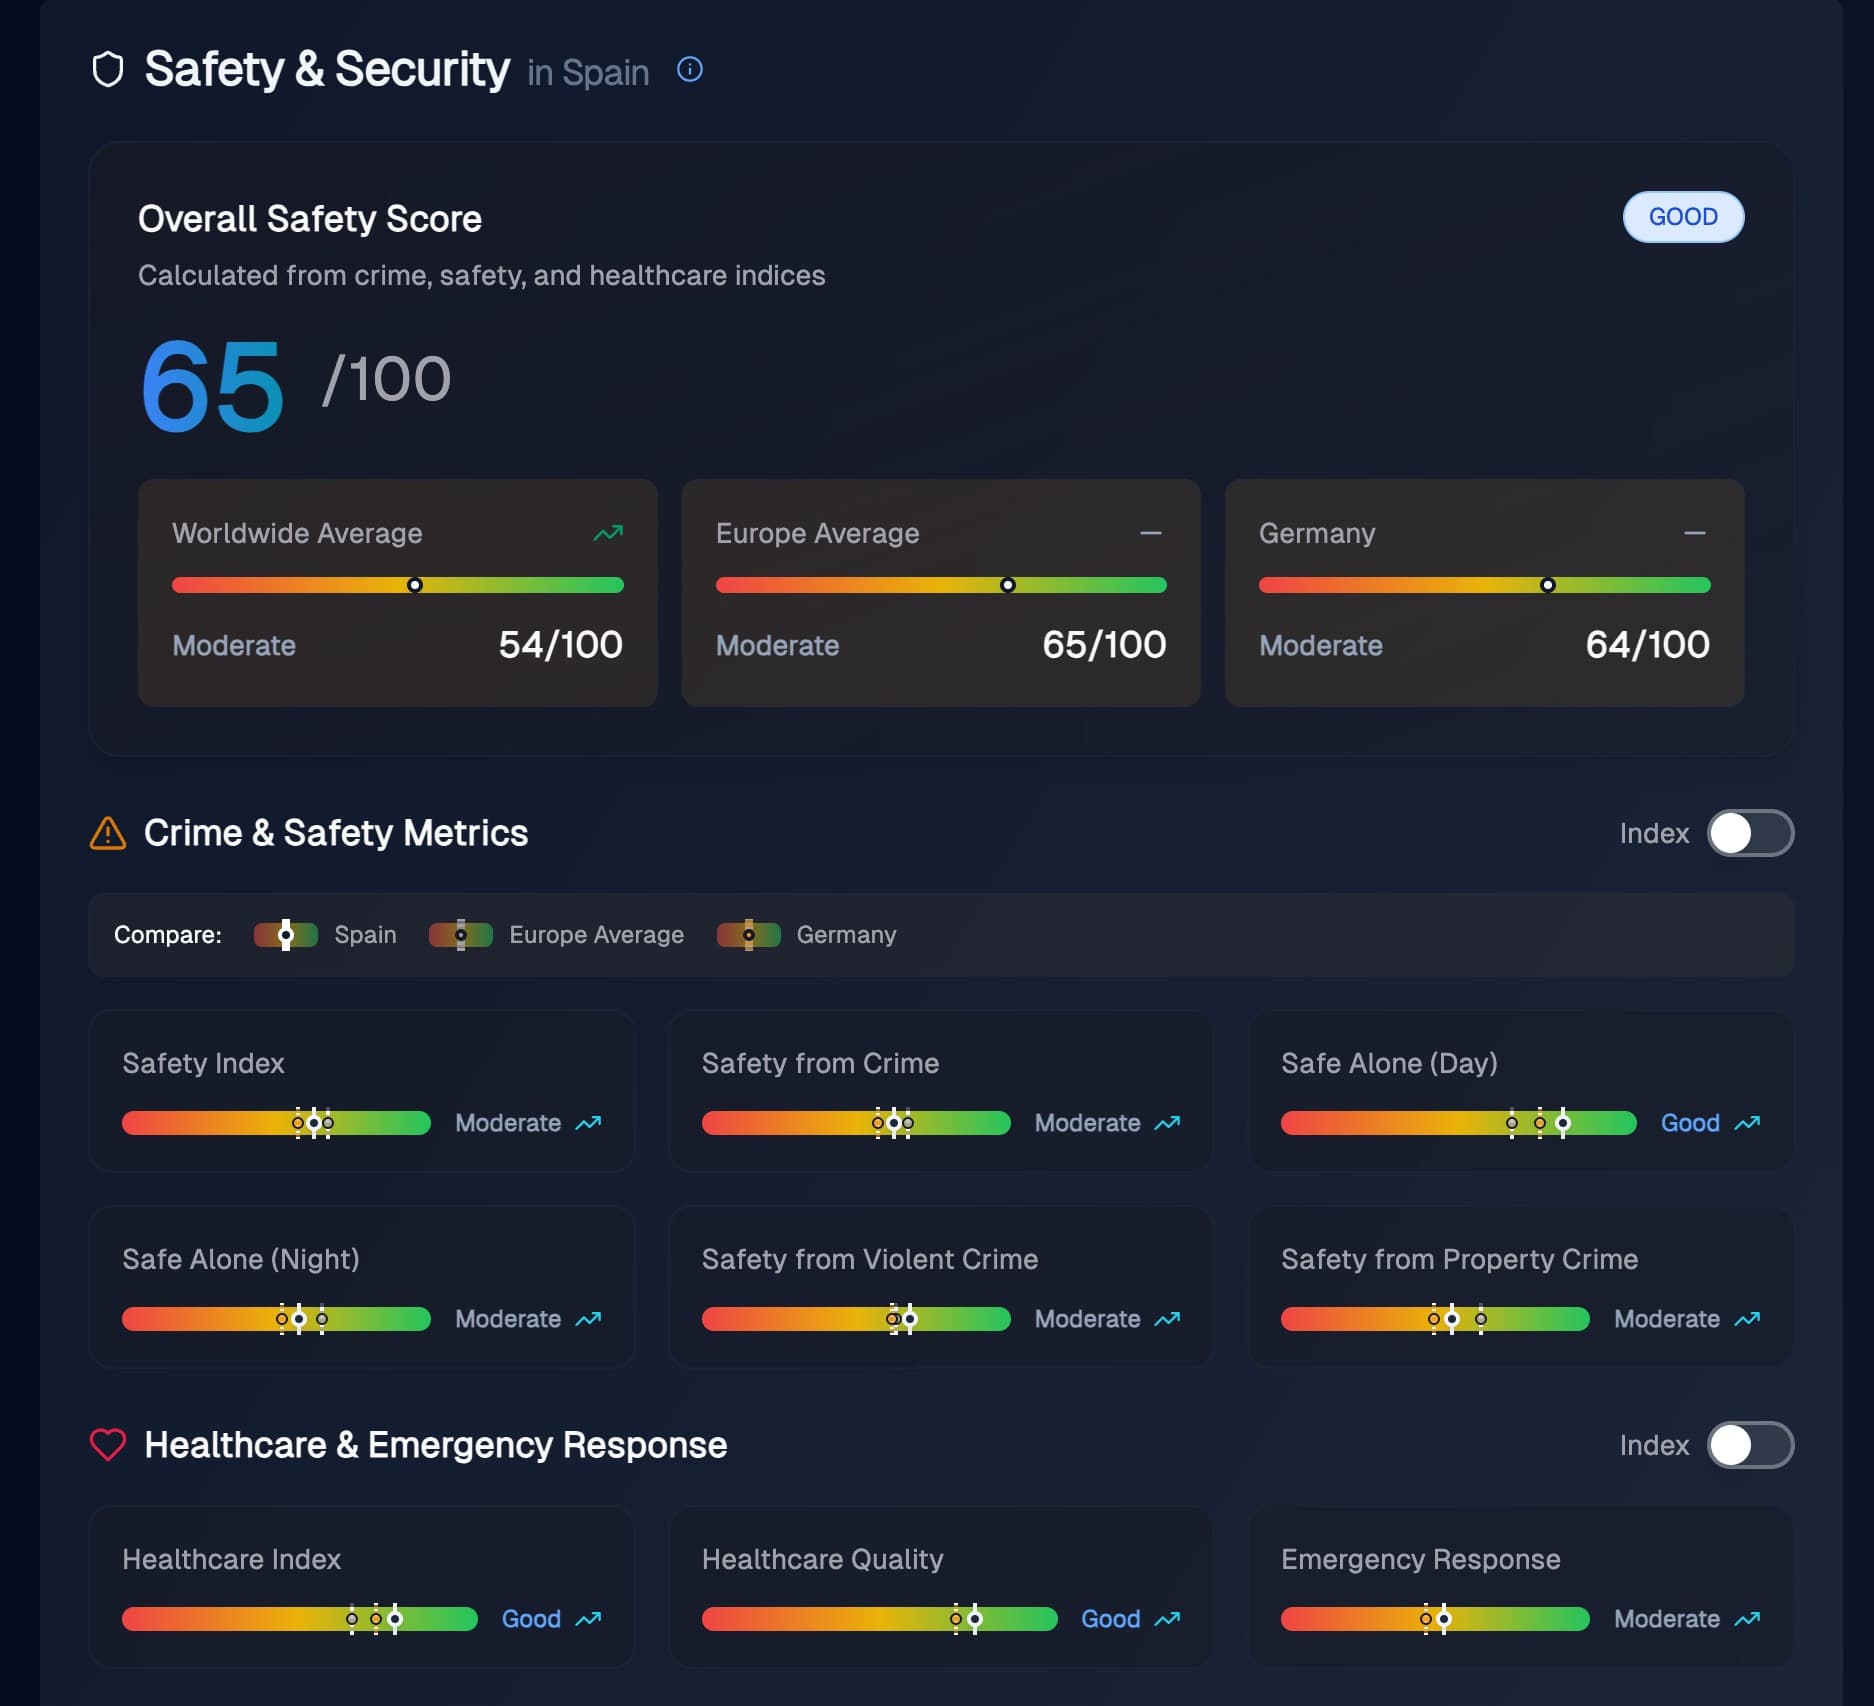1874x1706 pixels.
Task: Click the shield icon near Safety & Security
Action: 108,70
